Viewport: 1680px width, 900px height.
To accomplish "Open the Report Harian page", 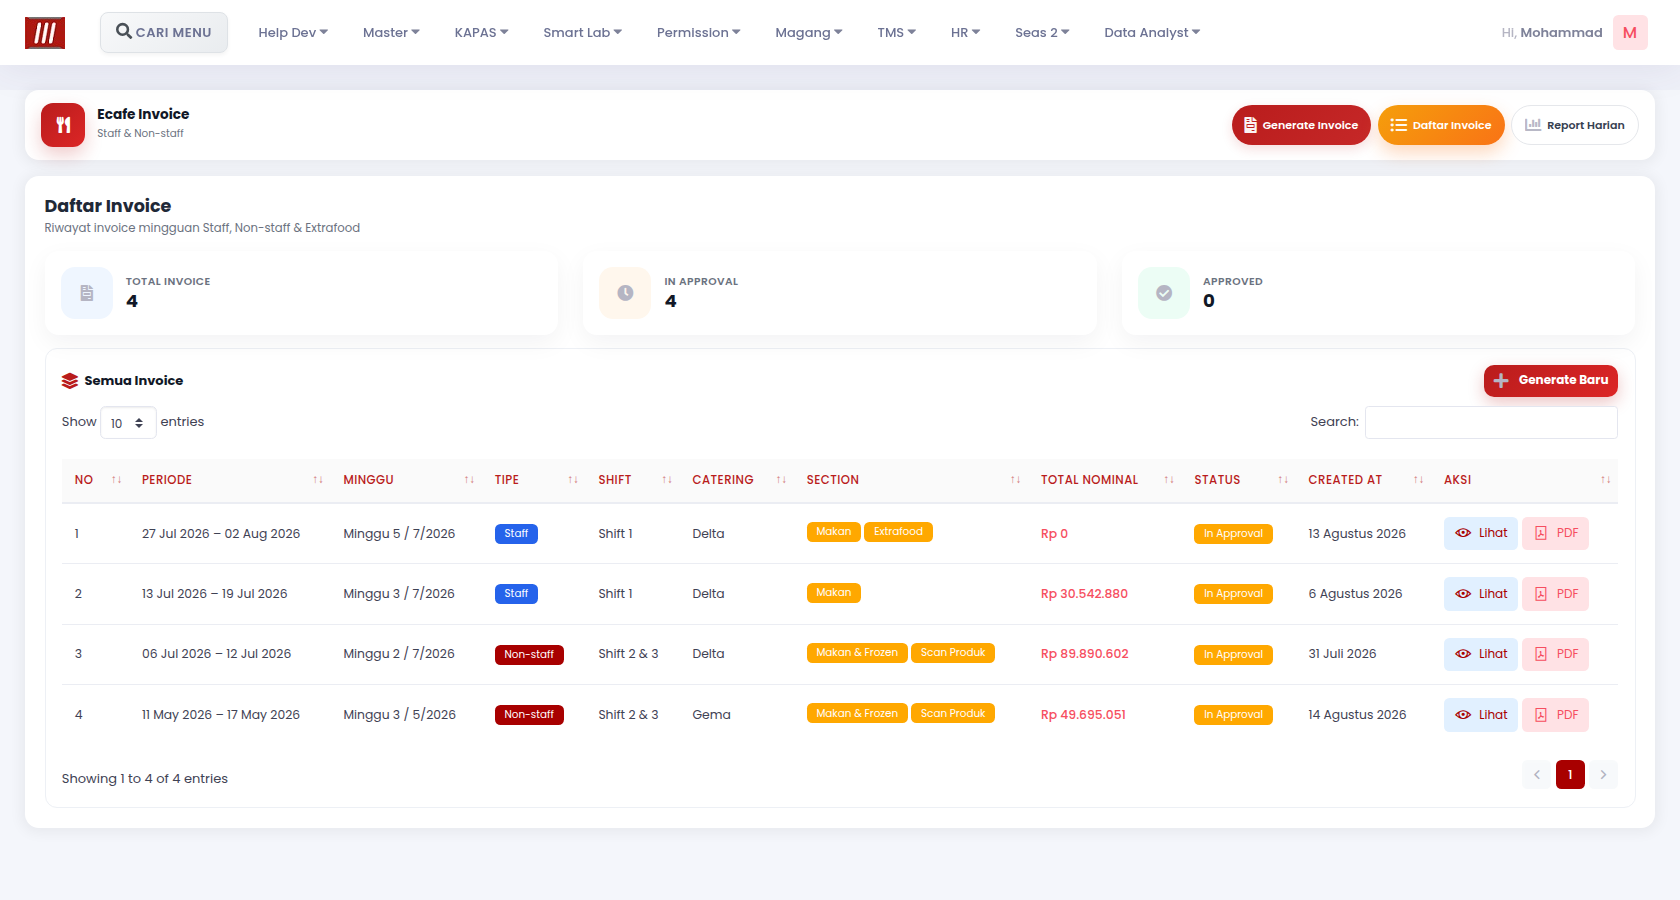I will [1574, 125].
